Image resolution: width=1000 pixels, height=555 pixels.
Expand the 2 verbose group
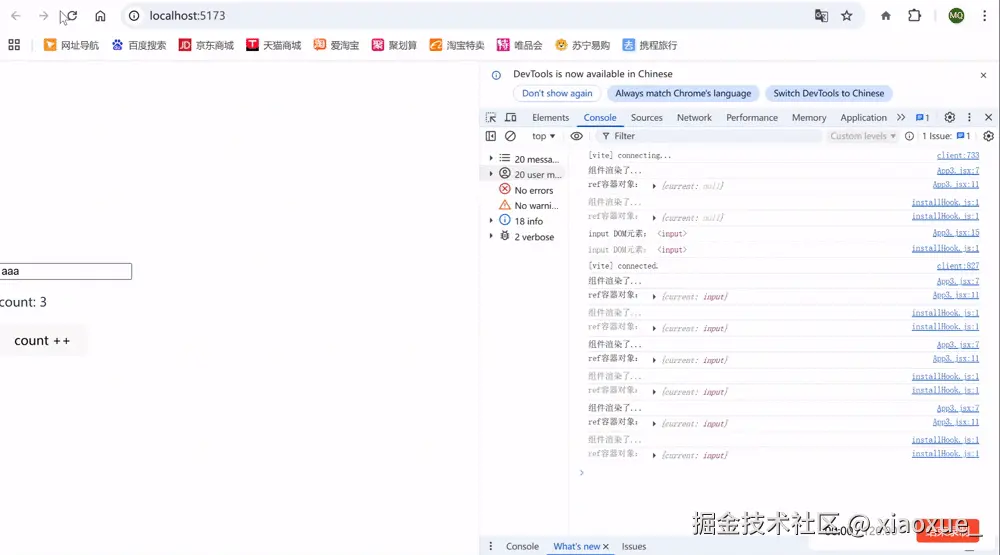pyautogui.click(x=491, y=236)
